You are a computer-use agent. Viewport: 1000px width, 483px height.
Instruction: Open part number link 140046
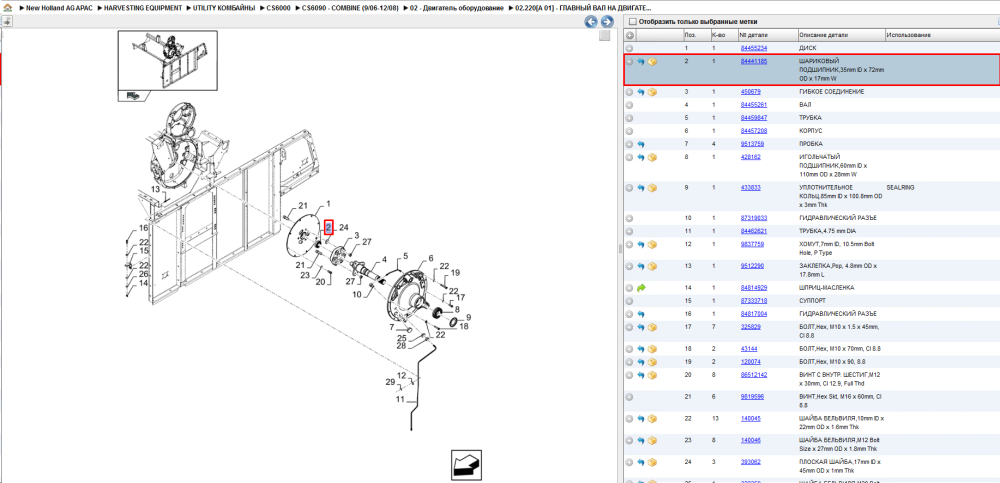pyautogui.click(x=751, y=440)
